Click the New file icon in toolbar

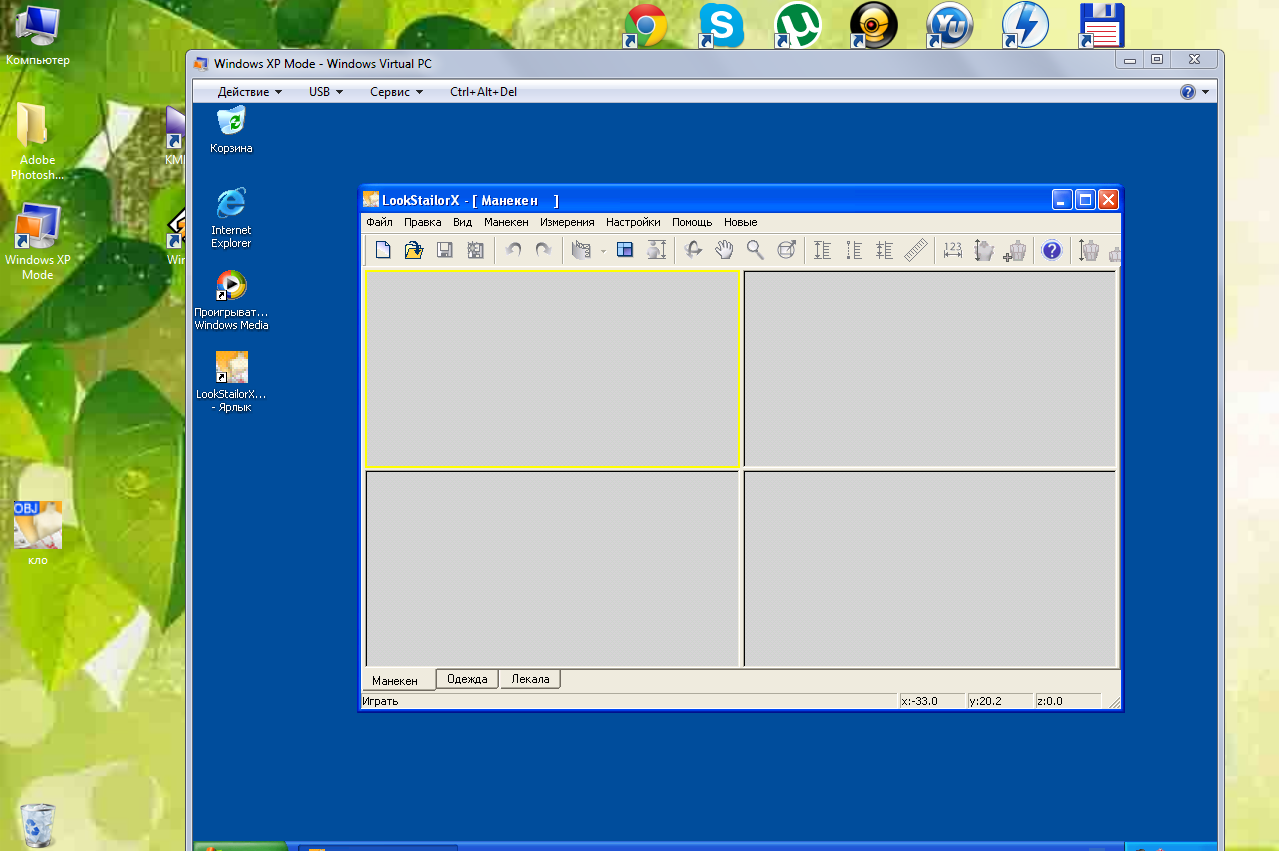(x=382, y=250)
